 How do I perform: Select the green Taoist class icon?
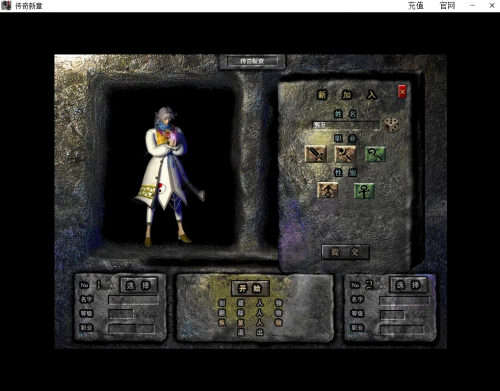click(x=375, y=154)
